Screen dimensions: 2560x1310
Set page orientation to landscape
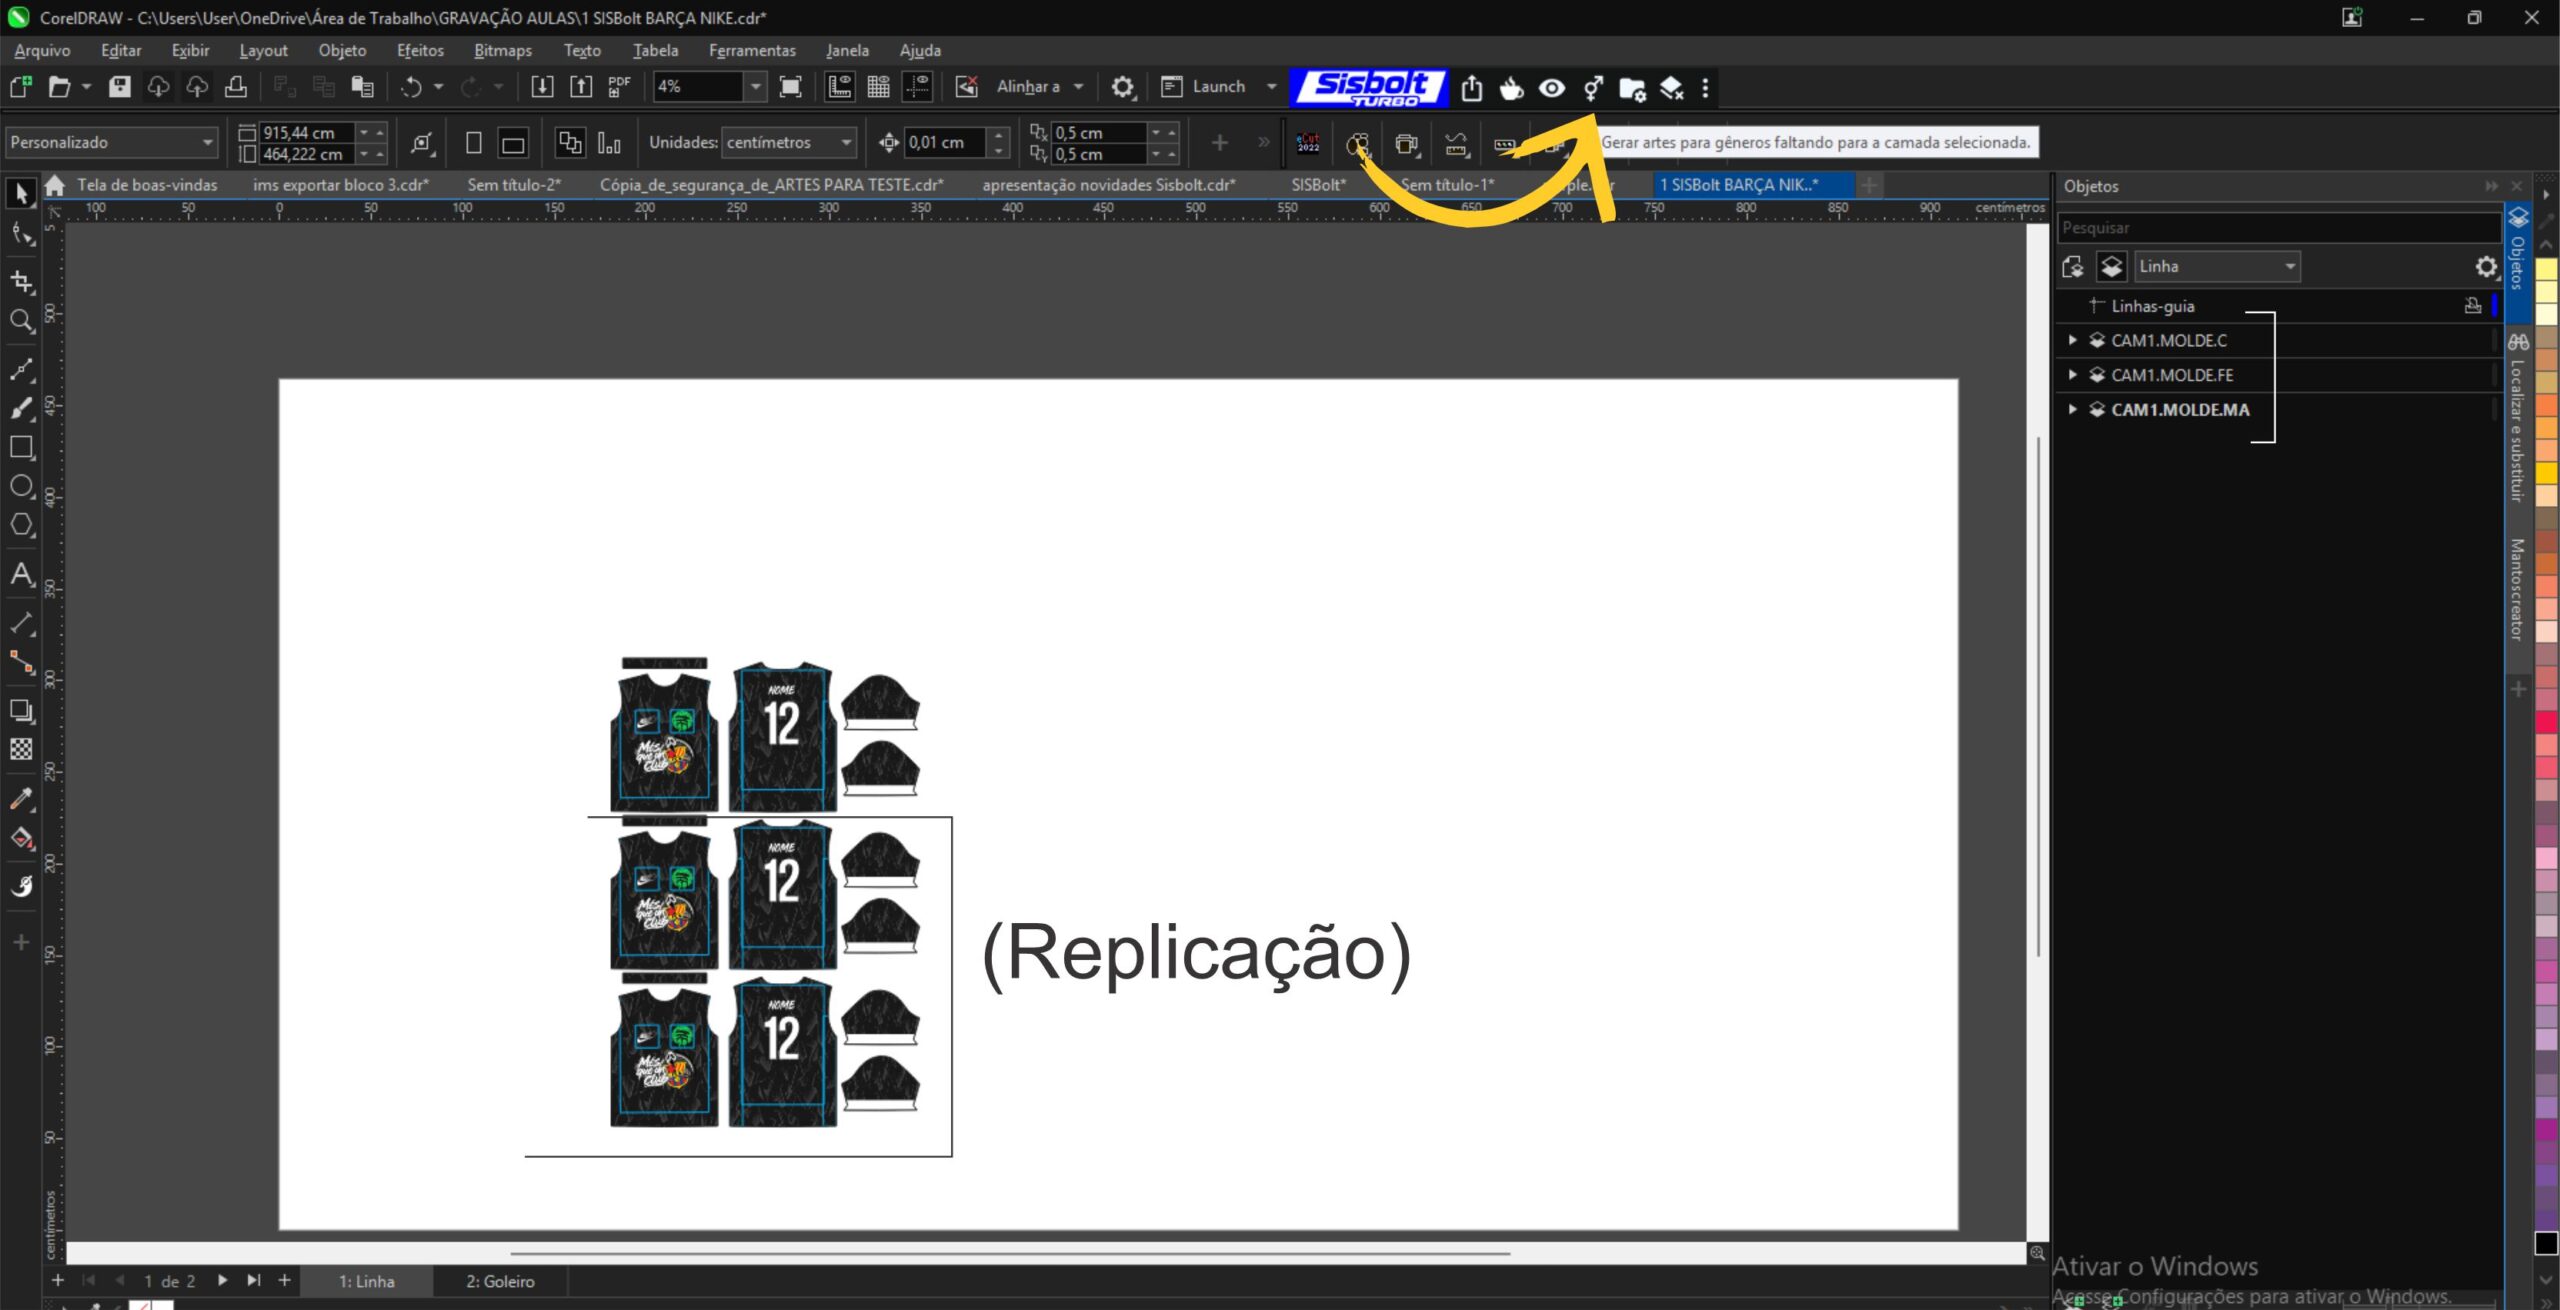(513, 143)
